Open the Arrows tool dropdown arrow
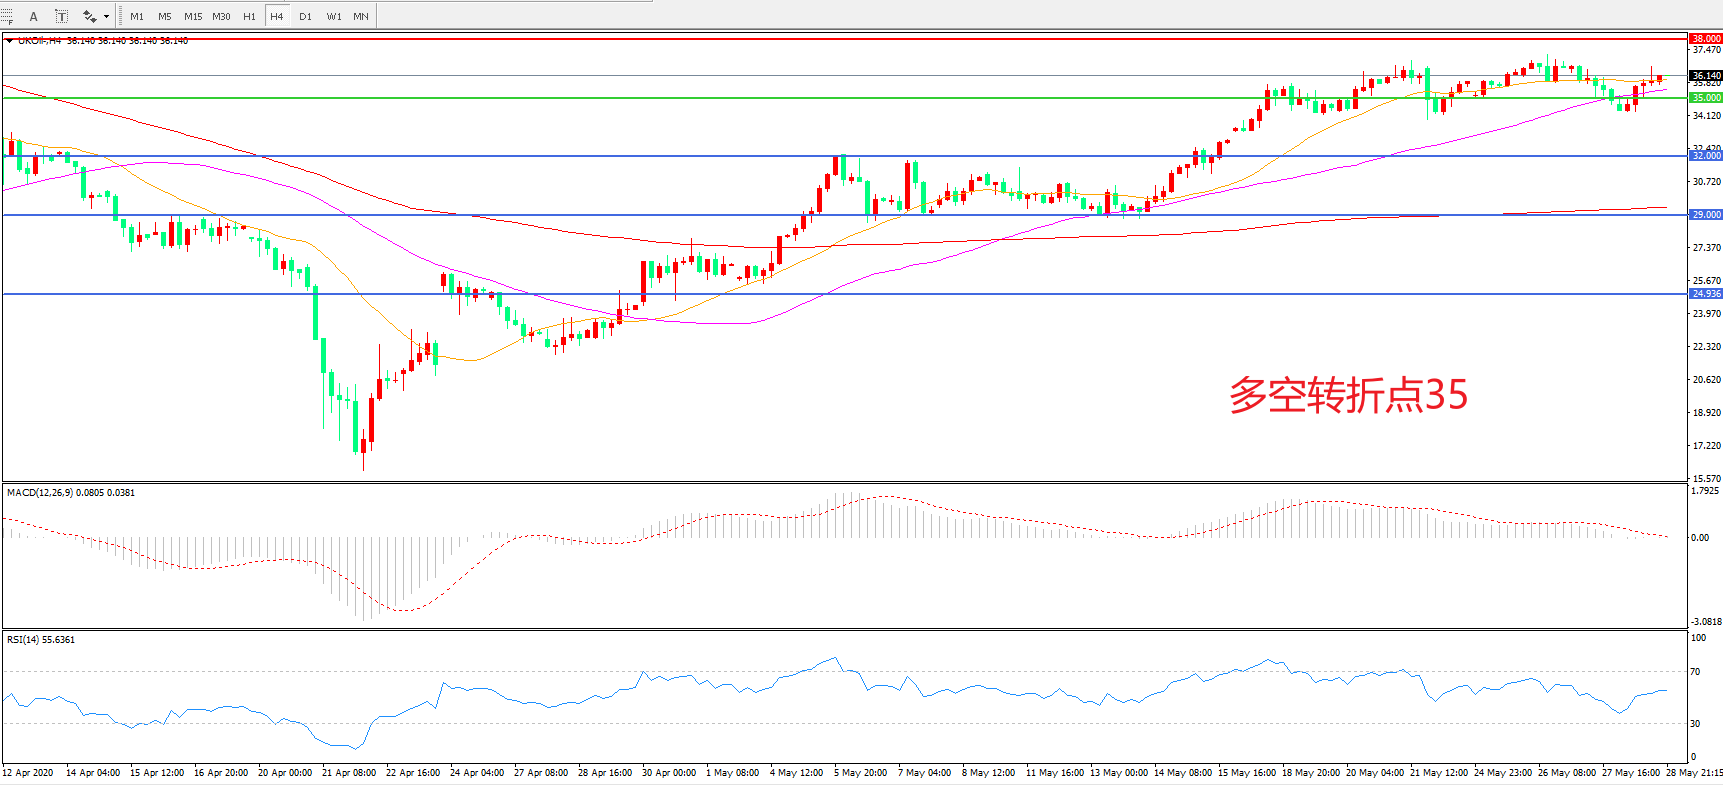This screenshot has height=786, width=1723. [106, 16]
